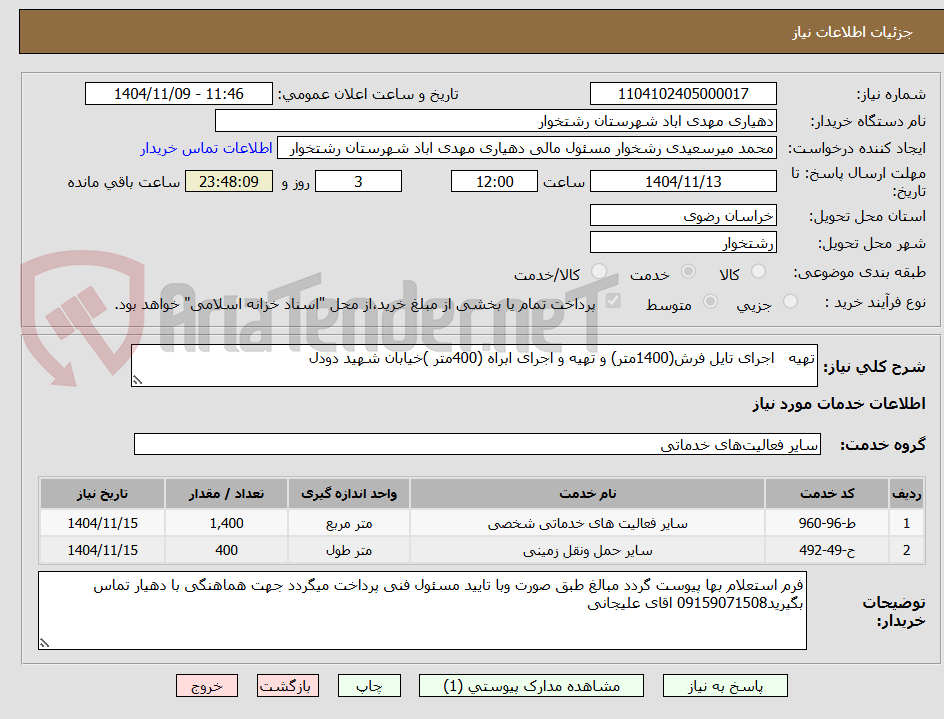Click the اطلاعات خدمات مورد نیاز heading
The image size is (944, 719).
[x=839, y=403]
